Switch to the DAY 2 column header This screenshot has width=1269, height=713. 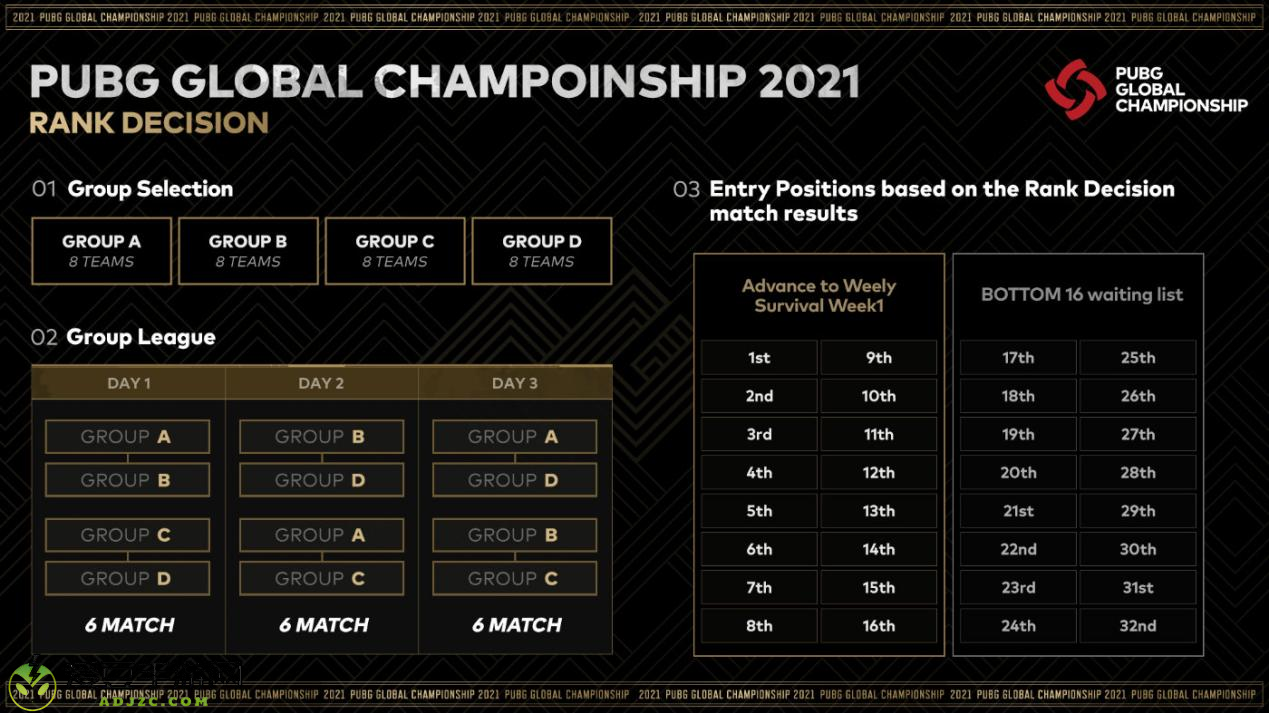coord(321,383)
